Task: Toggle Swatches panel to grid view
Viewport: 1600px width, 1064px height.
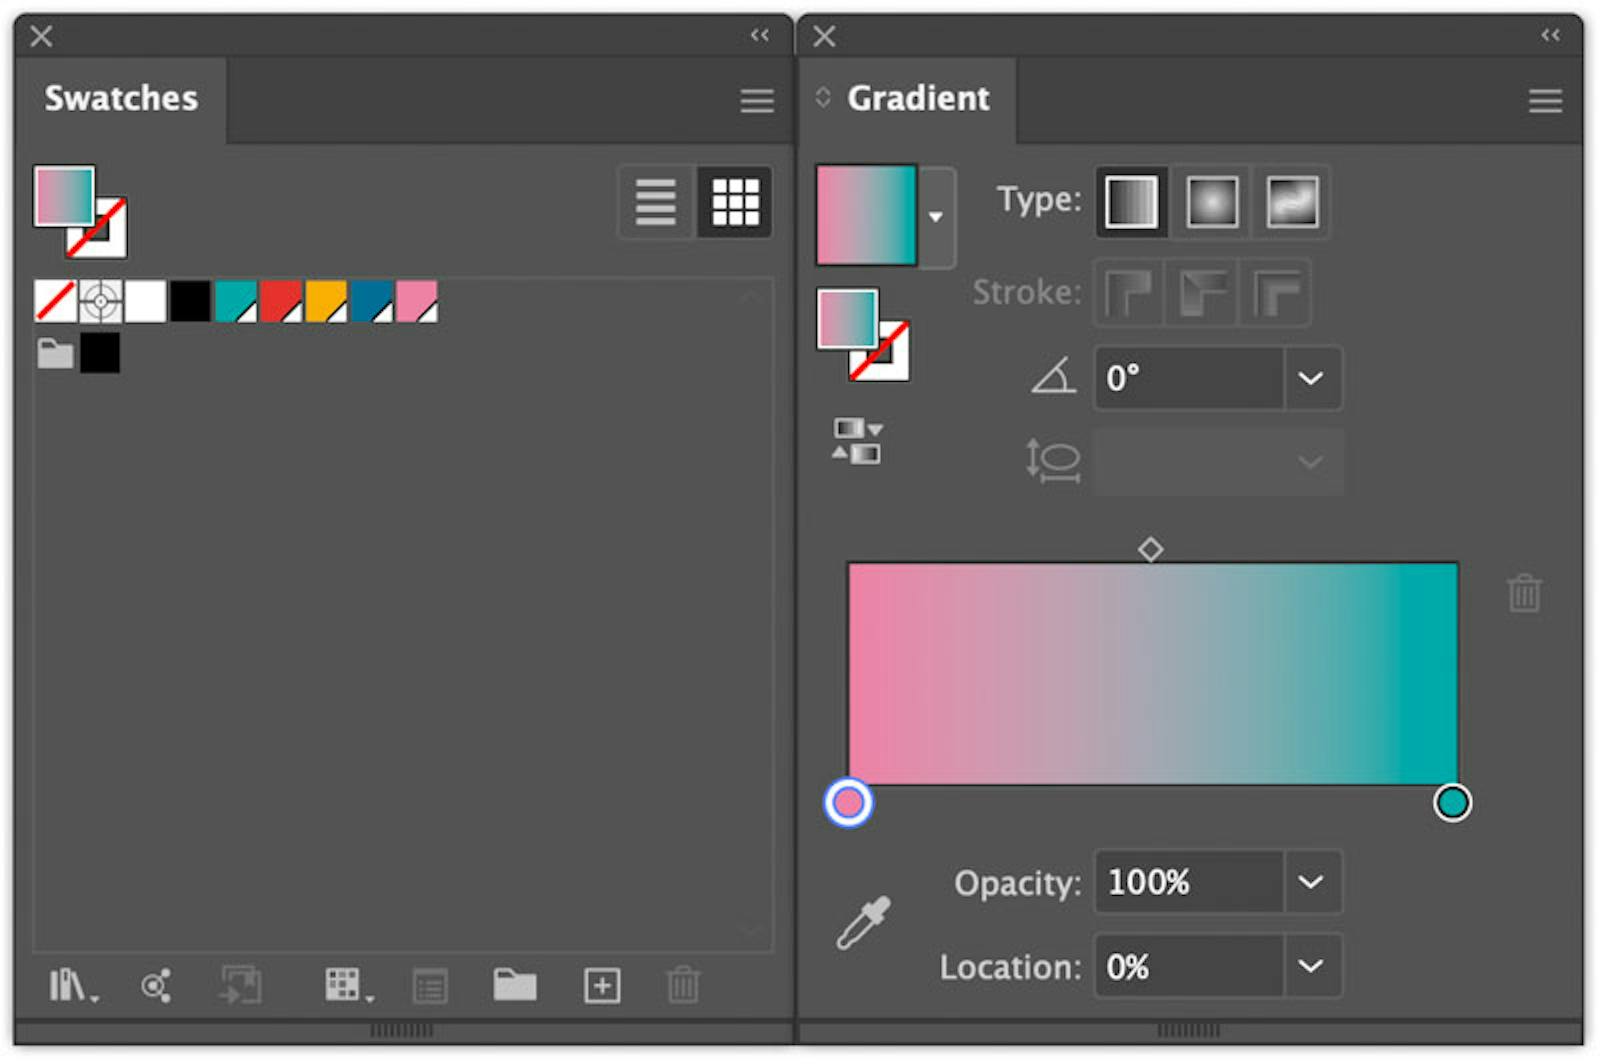Action: point(735,202)
